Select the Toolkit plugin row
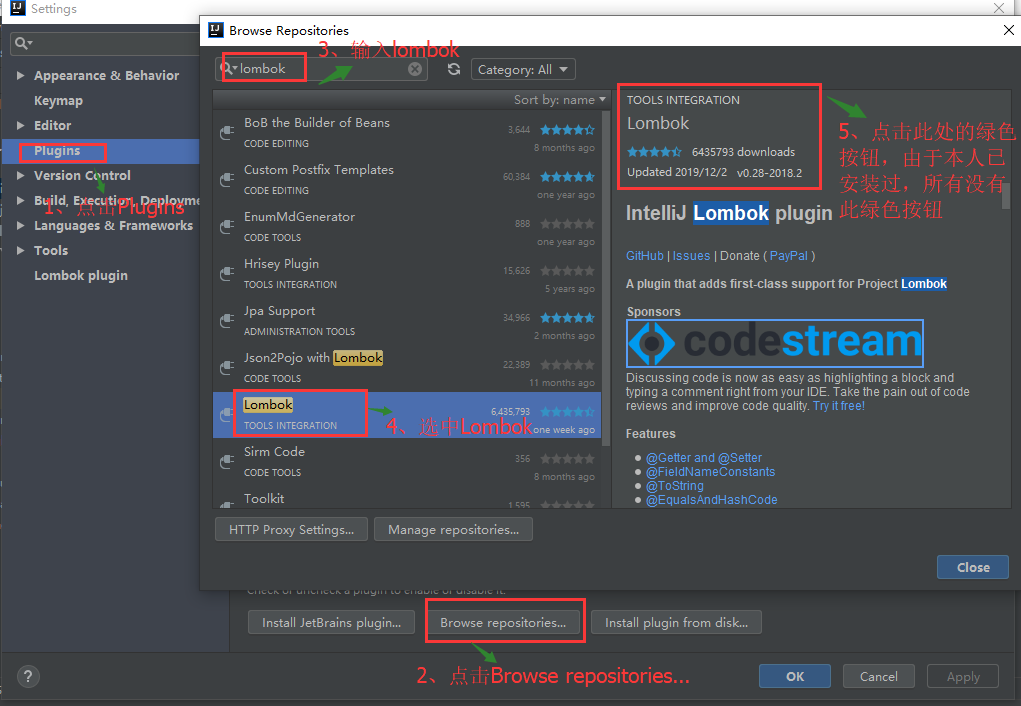Viewport: 1021px width, 706px height. point(407,498)
